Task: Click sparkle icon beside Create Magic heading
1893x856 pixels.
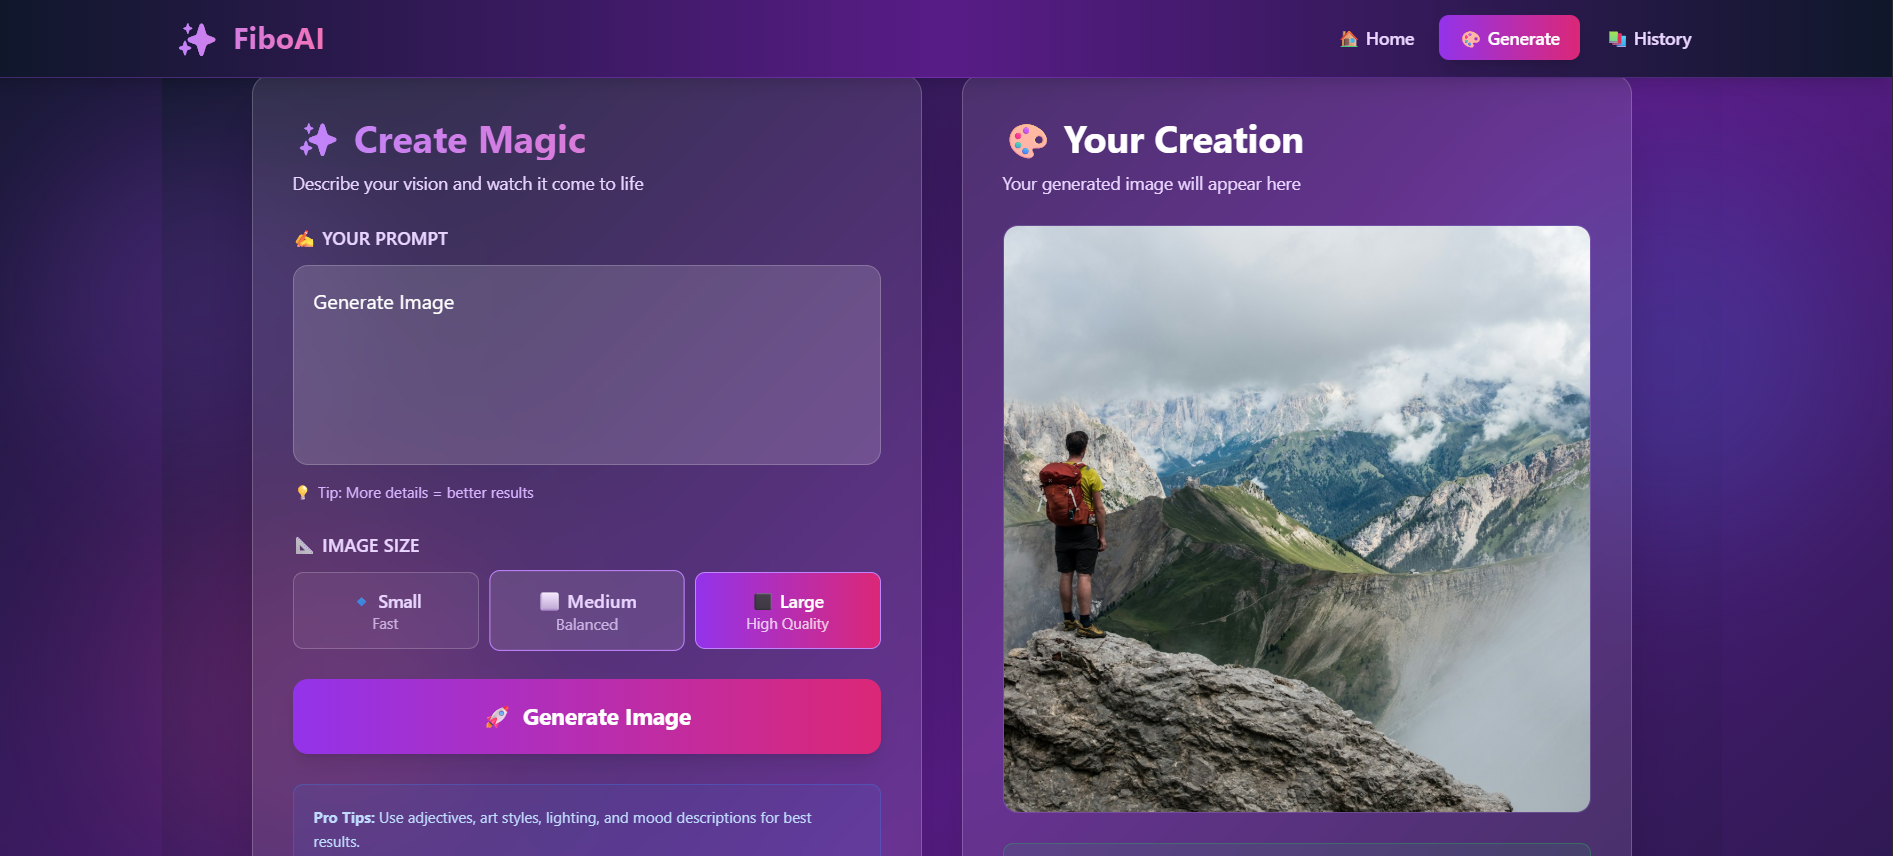Action: 318,140
